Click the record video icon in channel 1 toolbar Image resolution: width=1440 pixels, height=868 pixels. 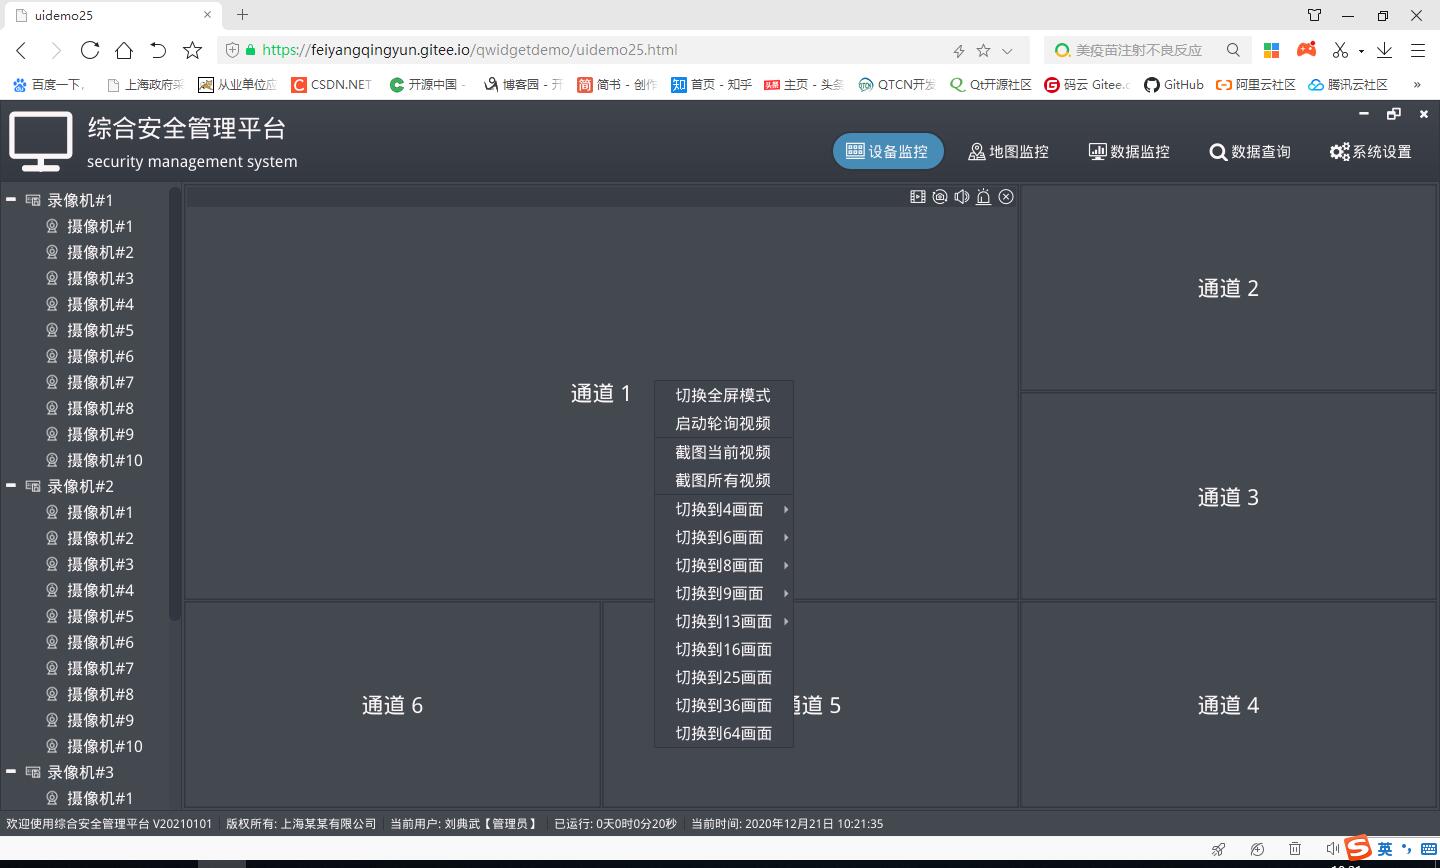[918, 197]
